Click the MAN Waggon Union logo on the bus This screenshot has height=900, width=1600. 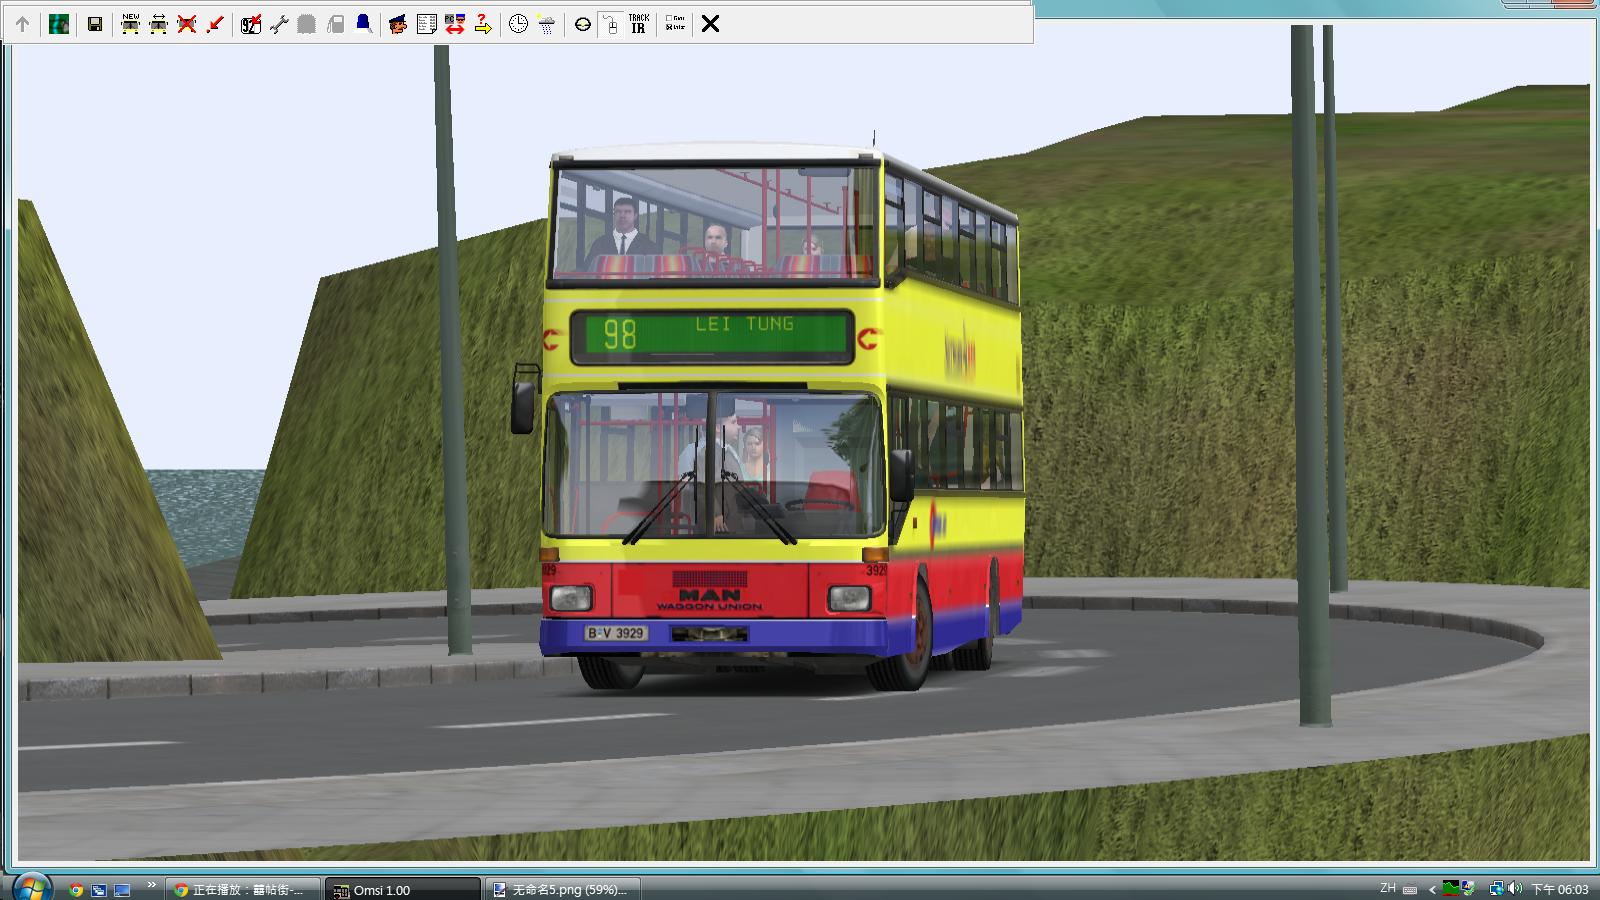709,599
